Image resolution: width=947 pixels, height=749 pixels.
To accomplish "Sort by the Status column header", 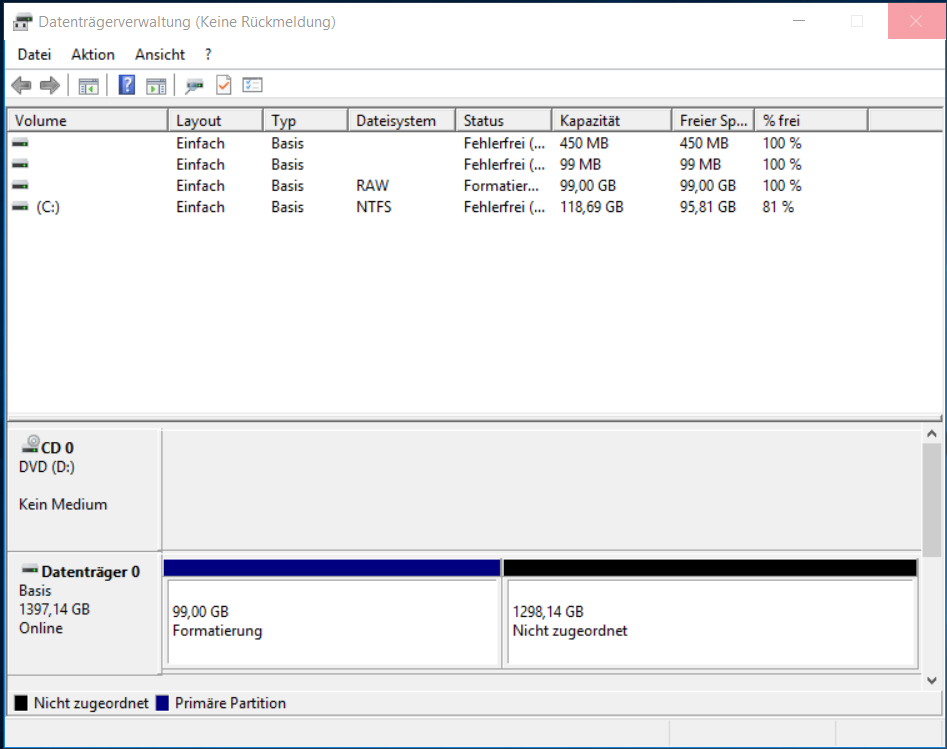I will point(504,120).
